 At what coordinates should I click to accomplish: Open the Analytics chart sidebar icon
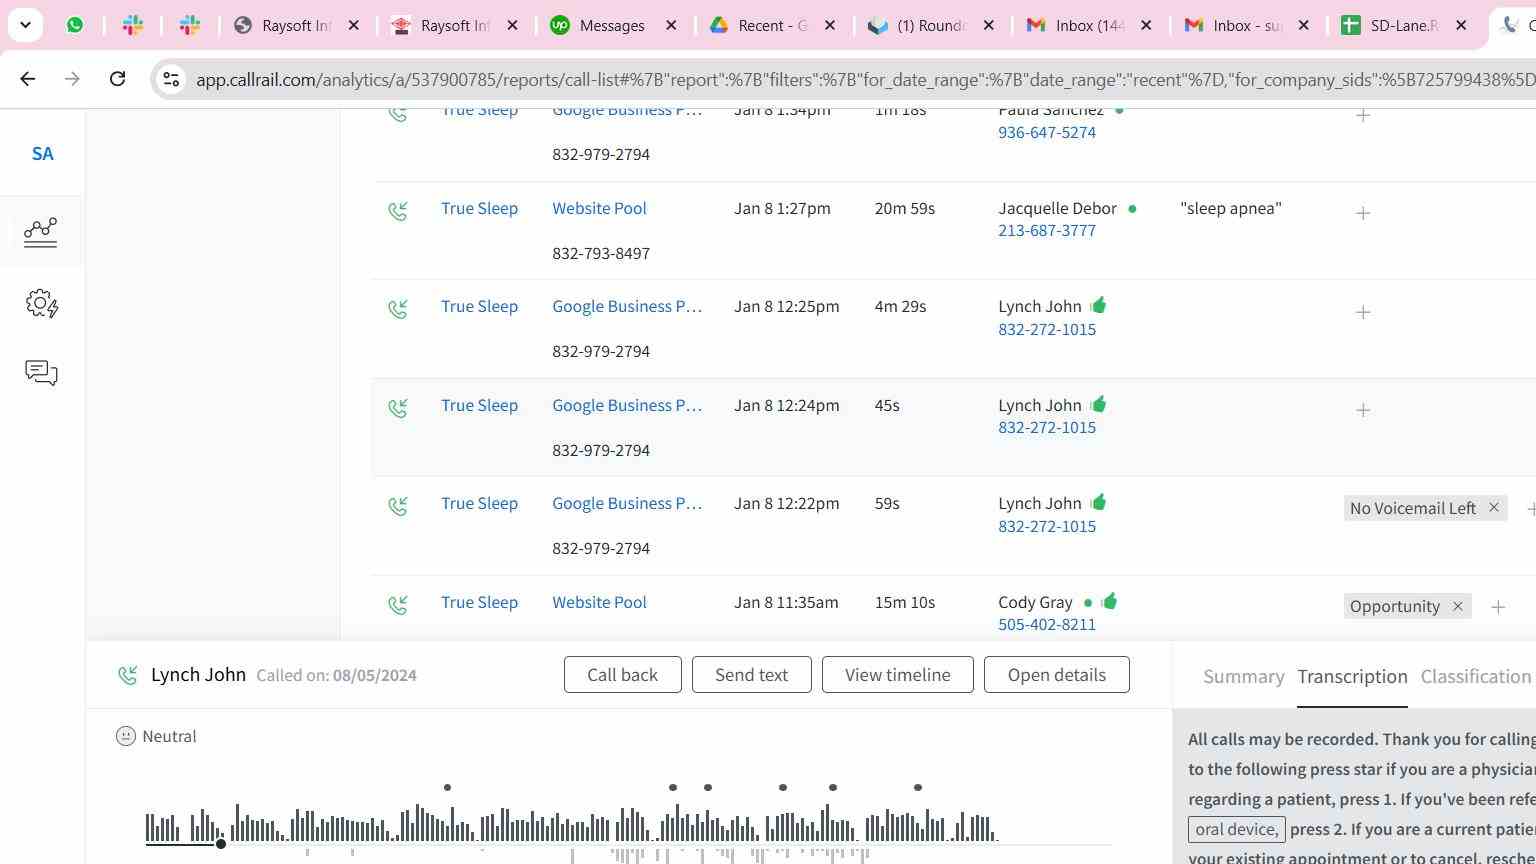coord(41,232)
